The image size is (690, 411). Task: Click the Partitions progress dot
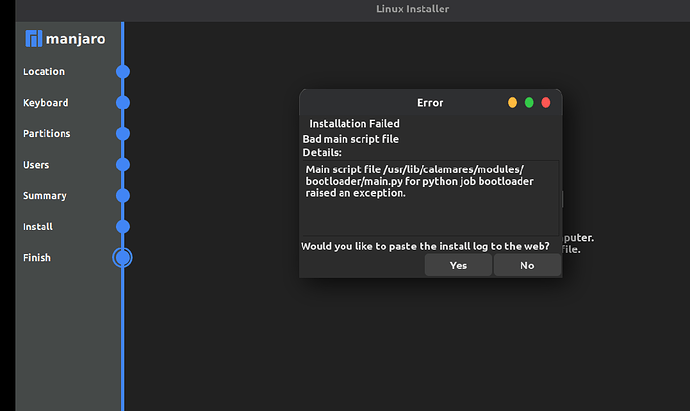click(x=123, y=133)
